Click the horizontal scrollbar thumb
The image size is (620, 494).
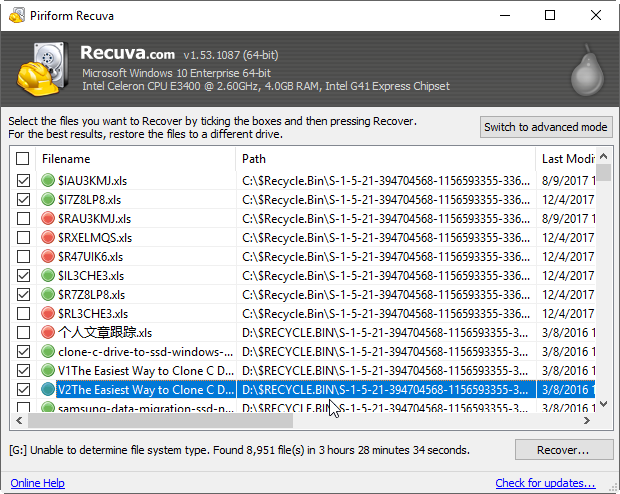tap(160, 420)
